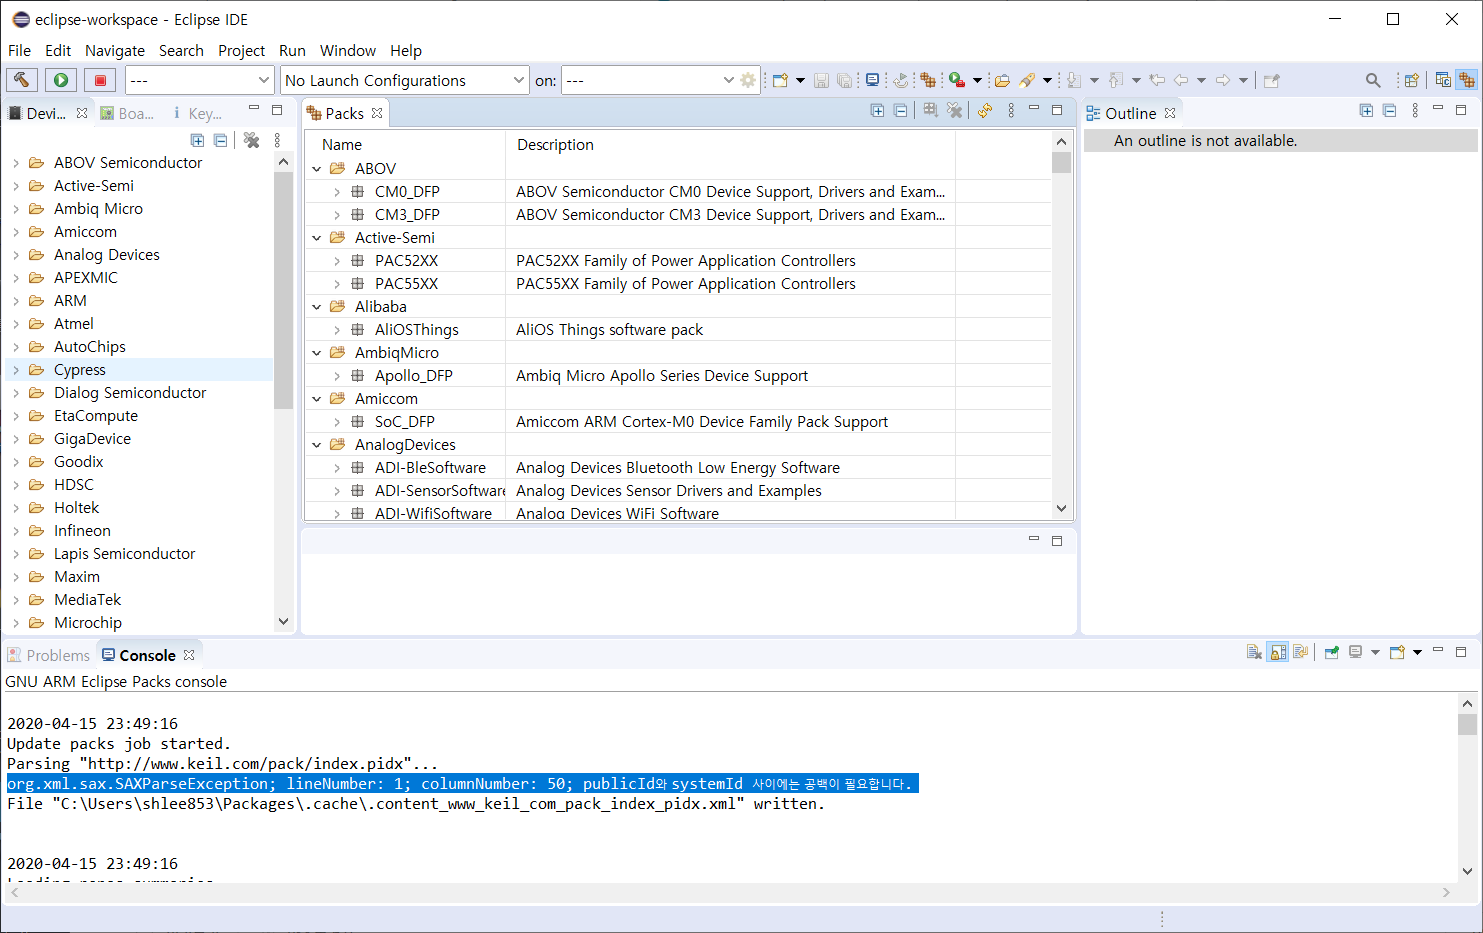1483x933 pixels.
Task: Open the Display Selected Console dropdown arrow
Action: click(x=1375, y=652)
